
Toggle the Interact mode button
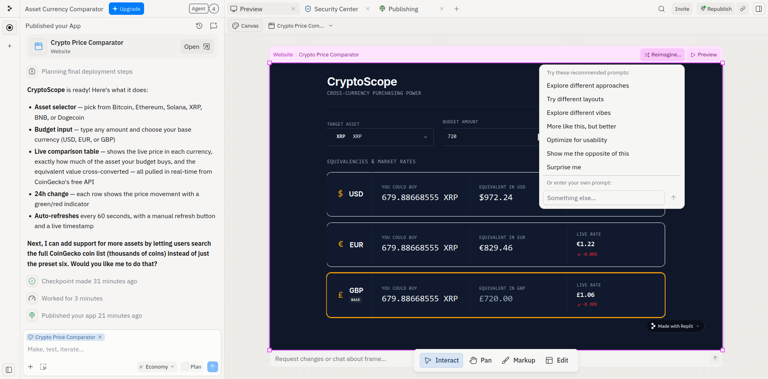tap(442, 360)
